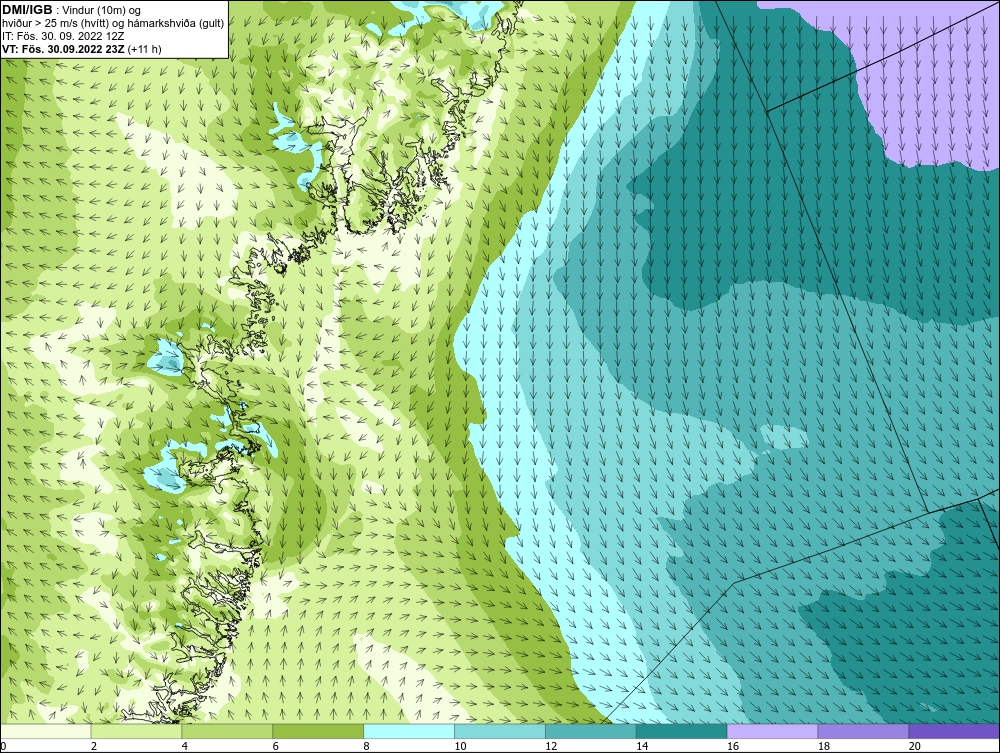Click the 10–12 m/s aqua legend swatch
Screen dimensions: 1000x753
click(x=500, y=731)
